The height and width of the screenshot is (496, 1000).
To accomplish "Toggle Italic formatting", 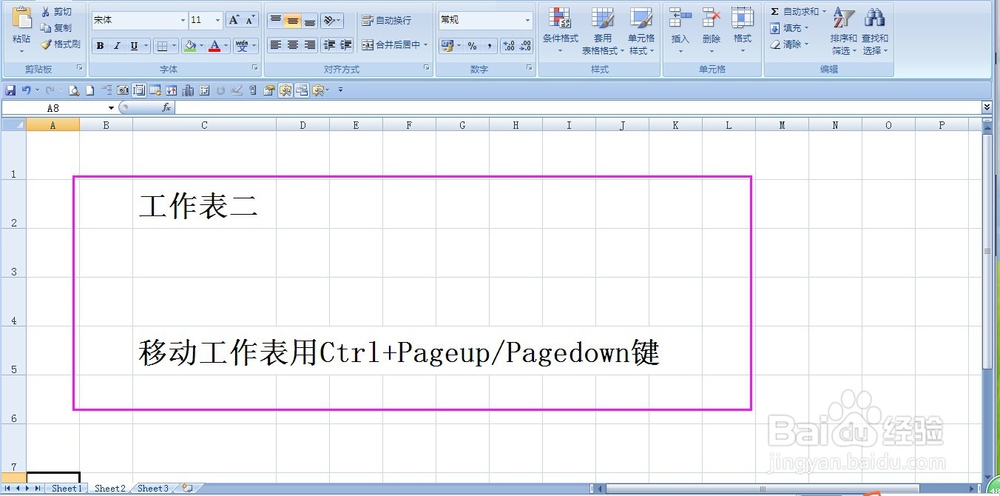I will point(117,45).
